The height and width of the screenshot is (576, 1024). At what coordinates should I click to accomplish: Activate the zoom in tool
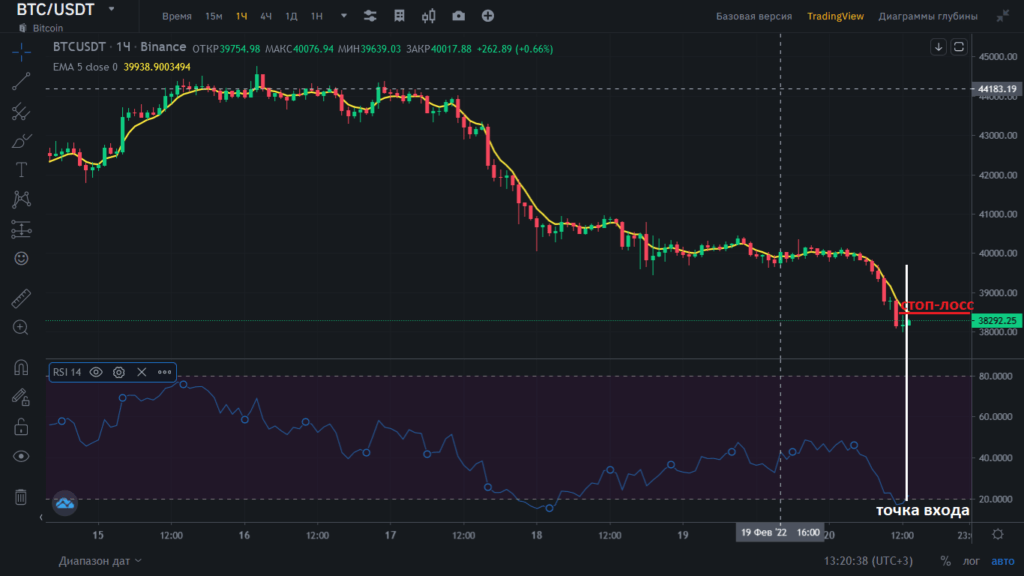click(x=21, y=327)
